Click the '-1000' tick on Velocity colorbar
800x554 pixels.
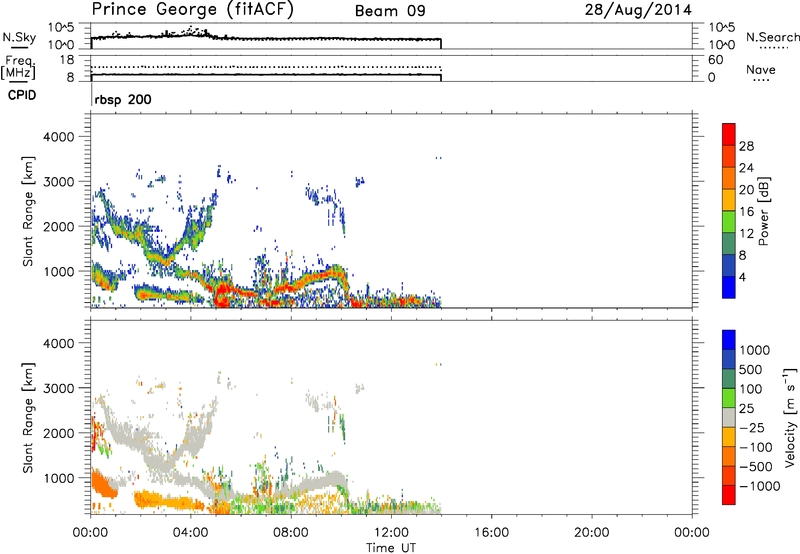[x=760, y=486]
